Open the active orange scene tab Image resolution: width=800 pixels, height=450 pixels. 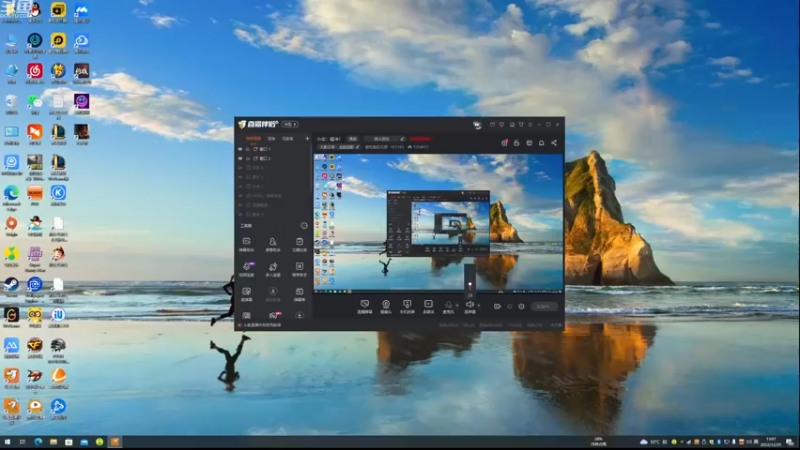(x=253, y=138)
